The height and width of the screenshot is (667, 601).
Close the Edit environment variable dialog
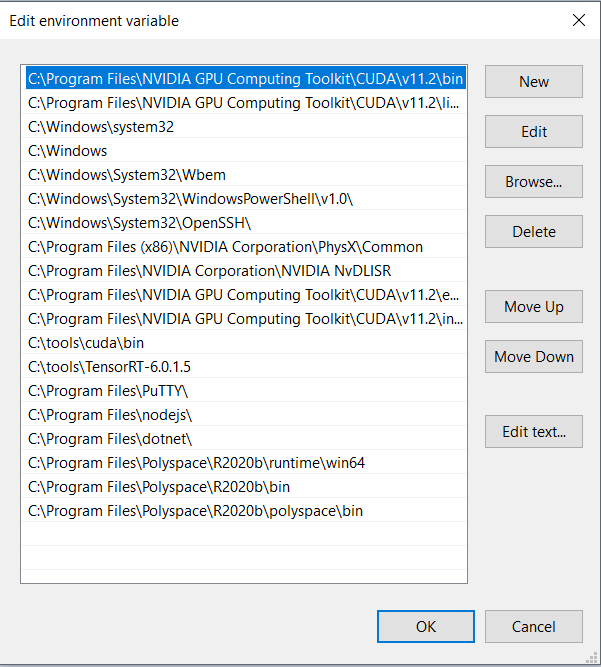pos(578,20)
